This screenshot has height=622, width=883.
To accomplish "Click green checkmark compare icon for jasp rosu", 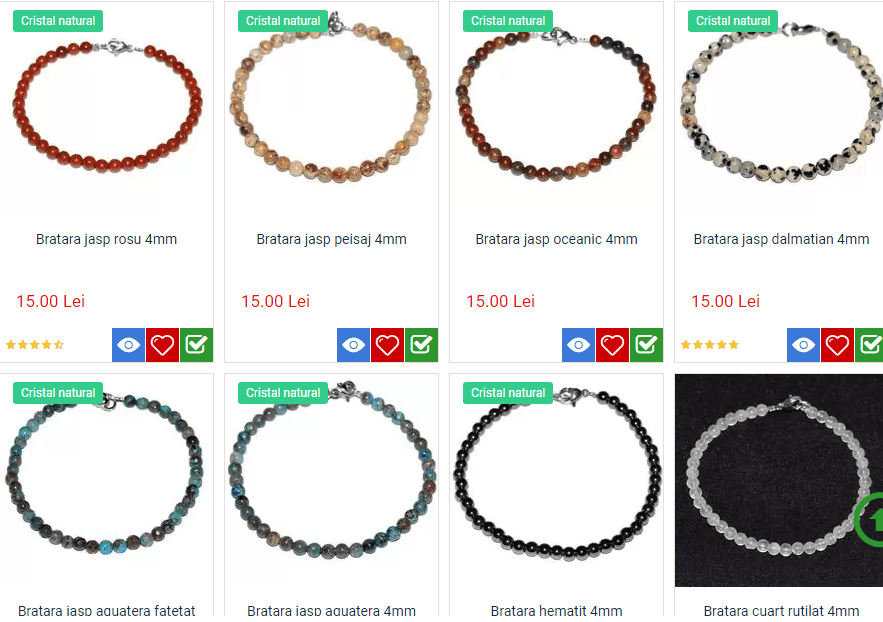I will (197, 344).
